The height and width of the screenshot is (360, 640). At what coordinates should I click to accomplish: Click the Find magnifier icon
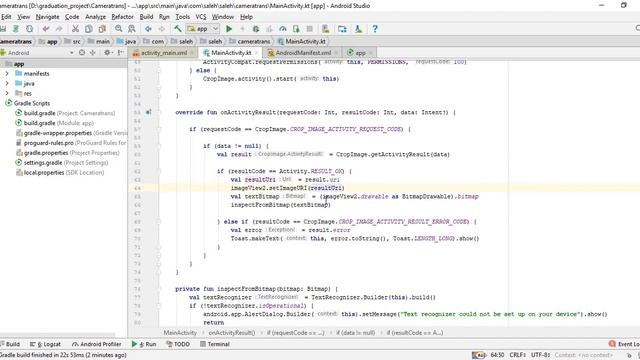point(118,29)
